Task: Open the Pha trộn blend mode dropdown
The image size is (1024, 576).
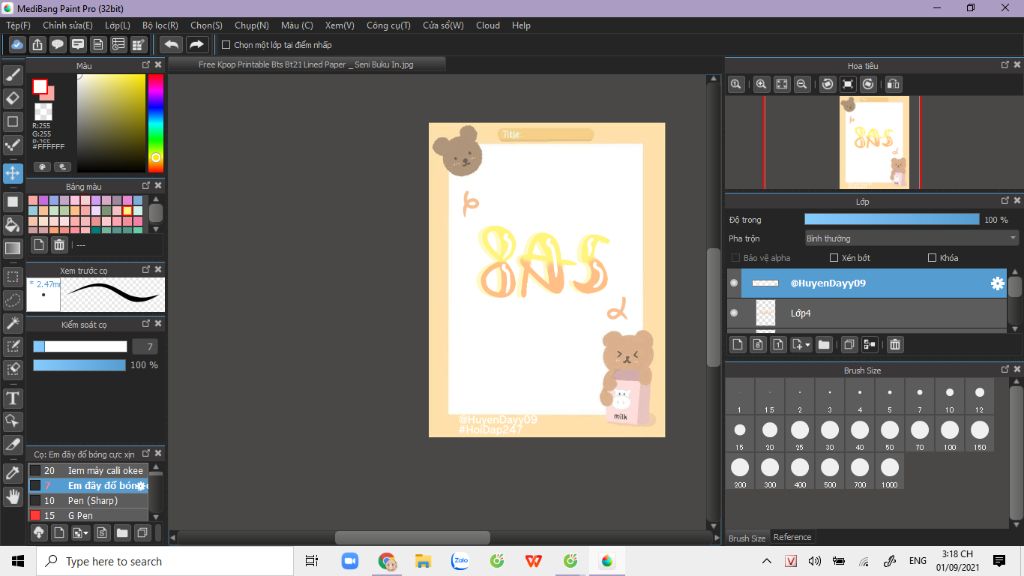Action: point(911,238)
